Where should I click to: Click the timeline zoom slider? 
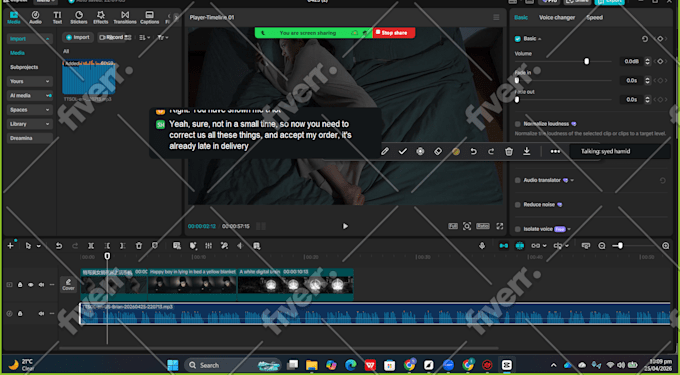621,246
